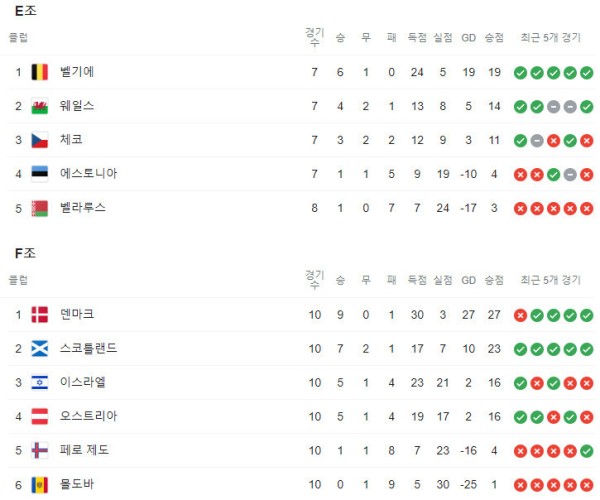Click the Belgium flag icon
Viewport: 600px width, 500px height.
39,72
